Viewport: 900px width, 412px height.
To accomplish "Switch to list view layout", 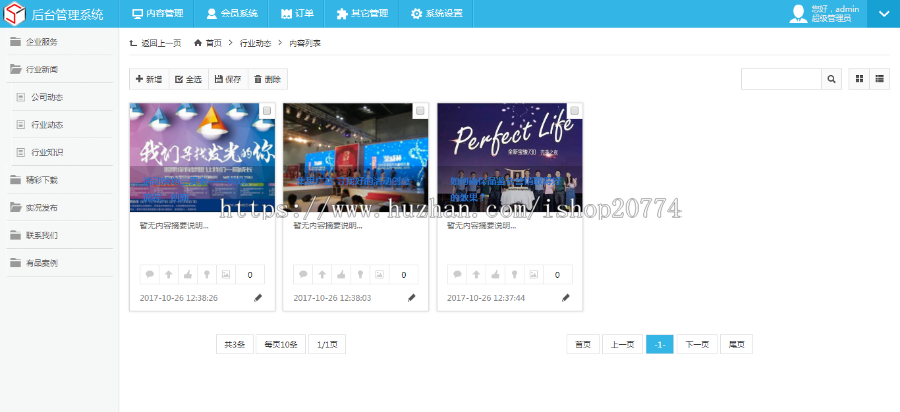I will tap(880, 79).
